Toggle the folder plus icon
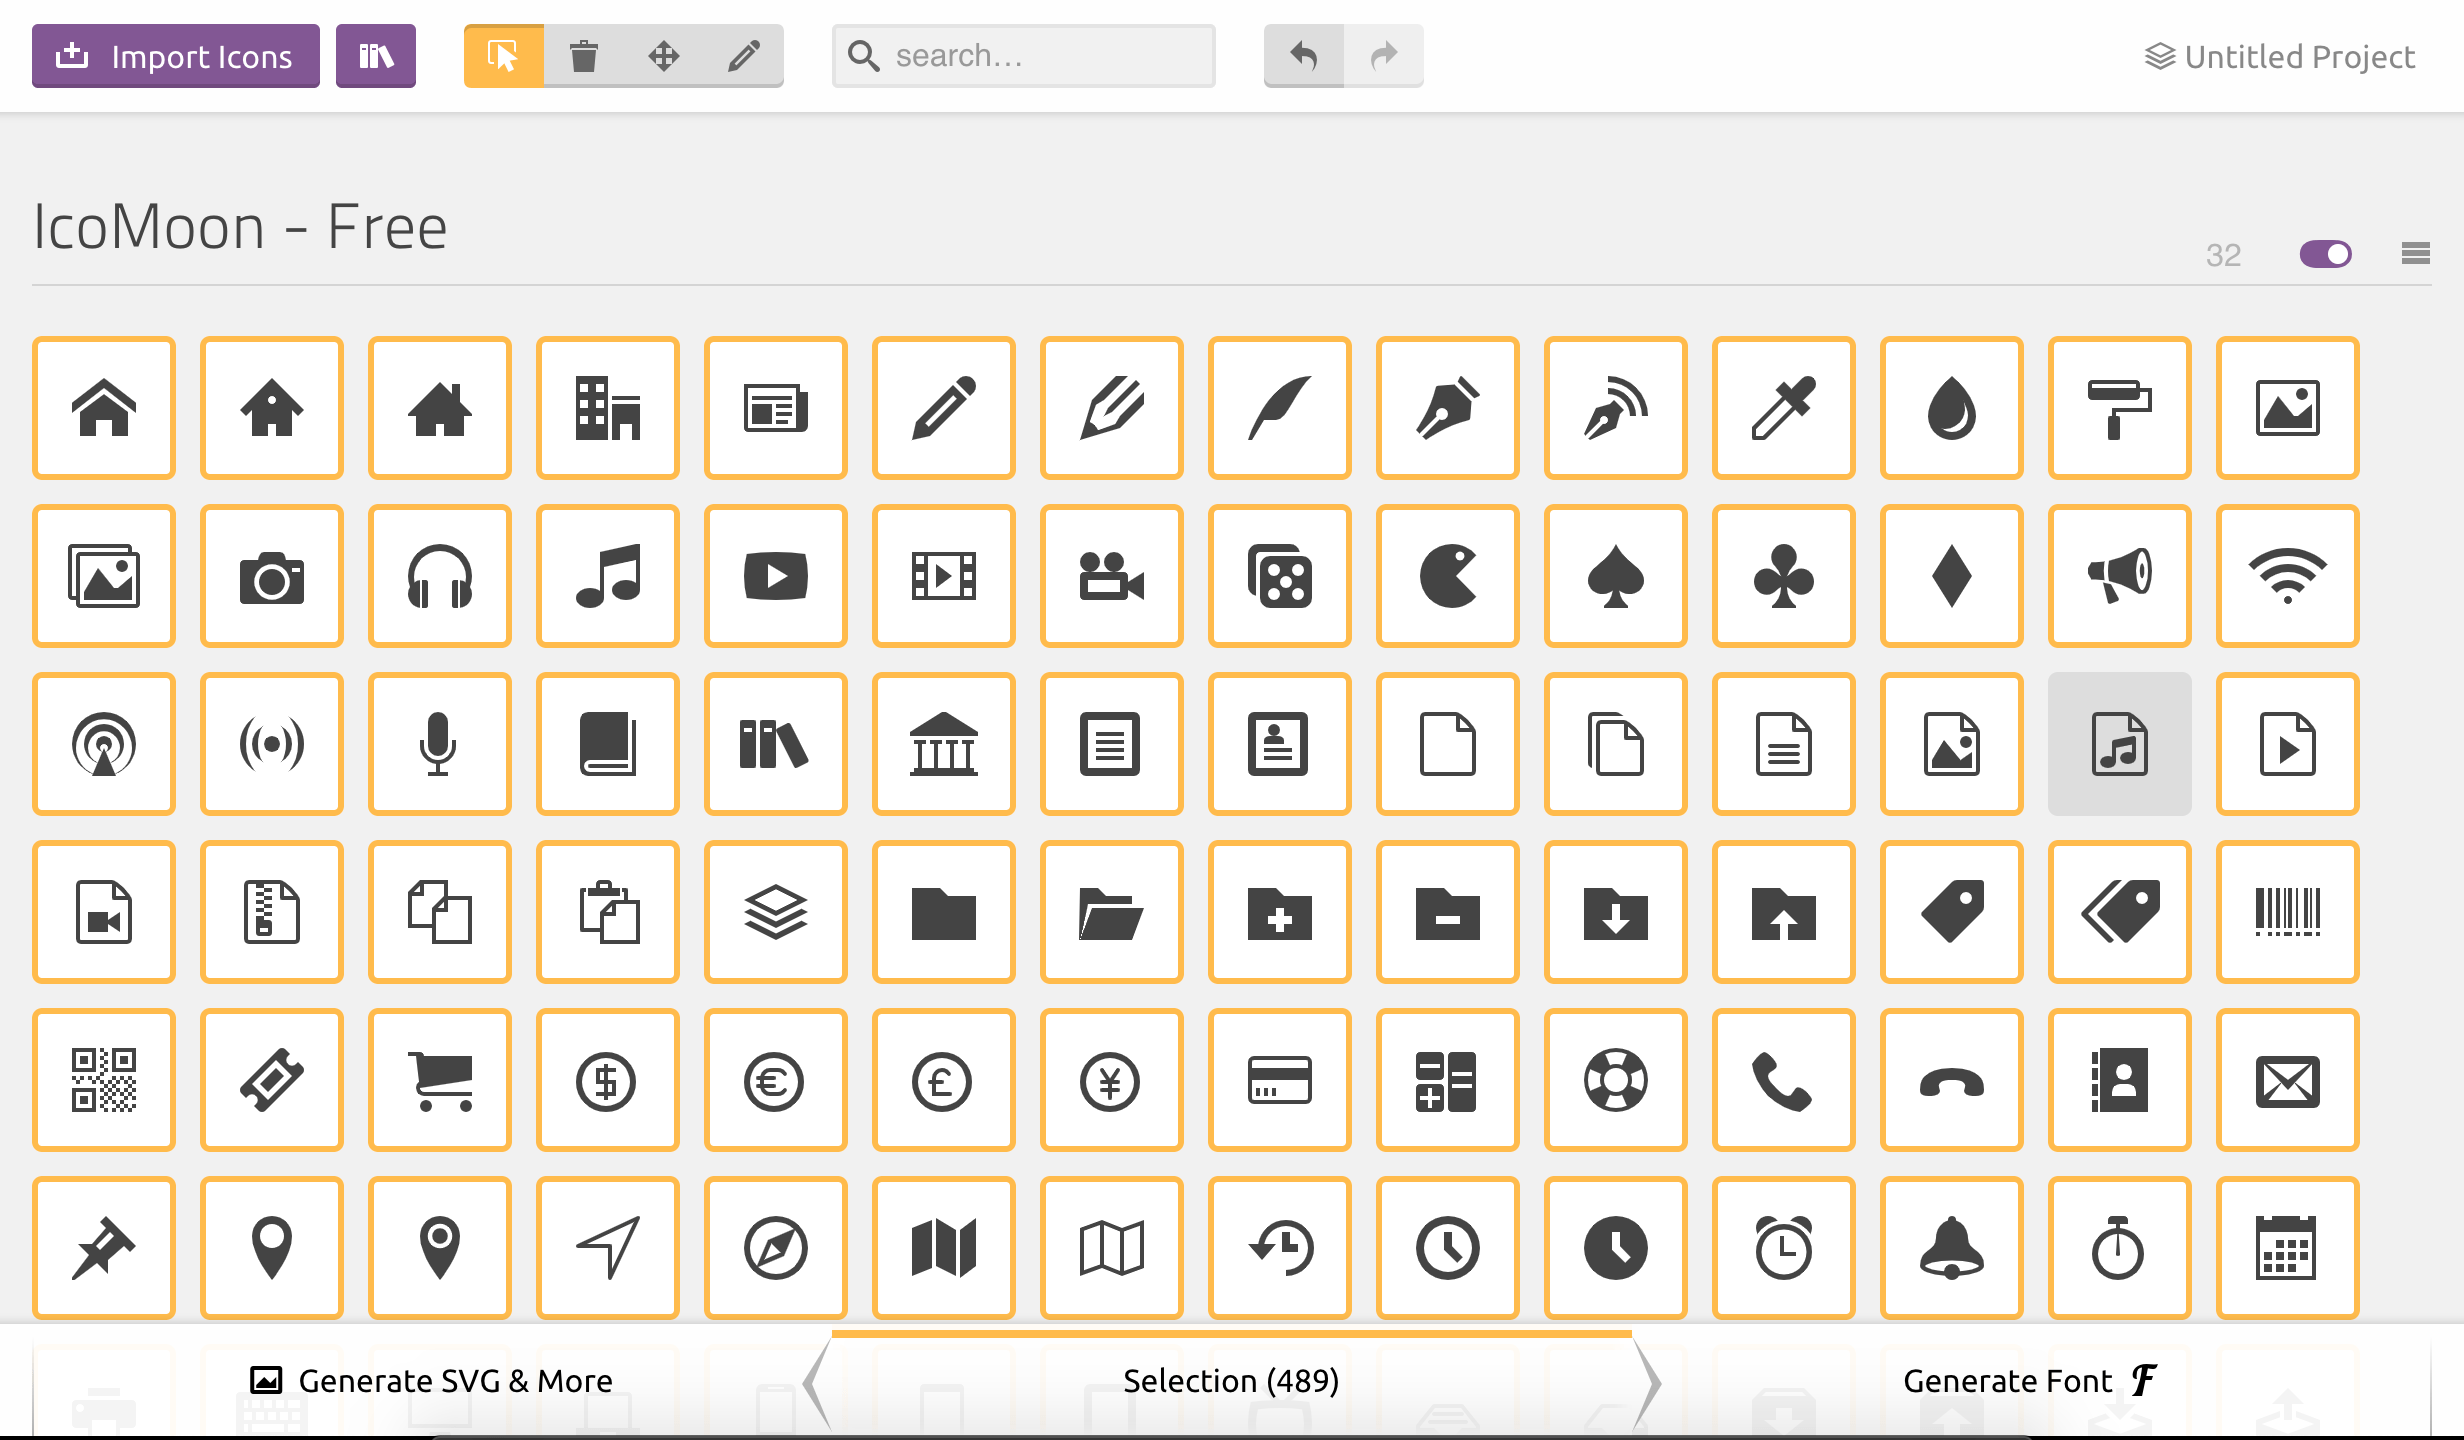 tap(1280, 912)
